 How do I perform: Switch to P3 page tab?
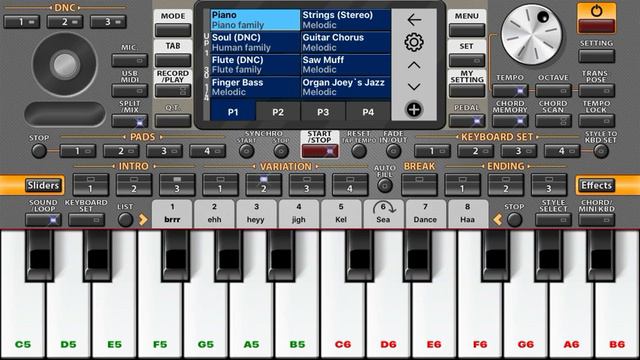click(x=323, y=112)
